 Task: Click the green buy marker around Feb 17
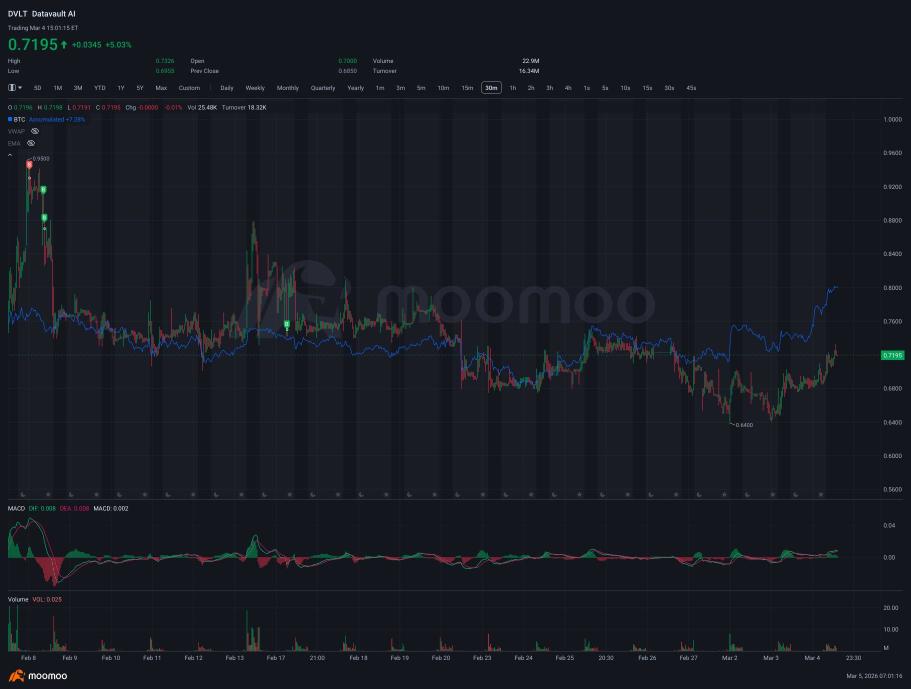(x=286, y=324)
